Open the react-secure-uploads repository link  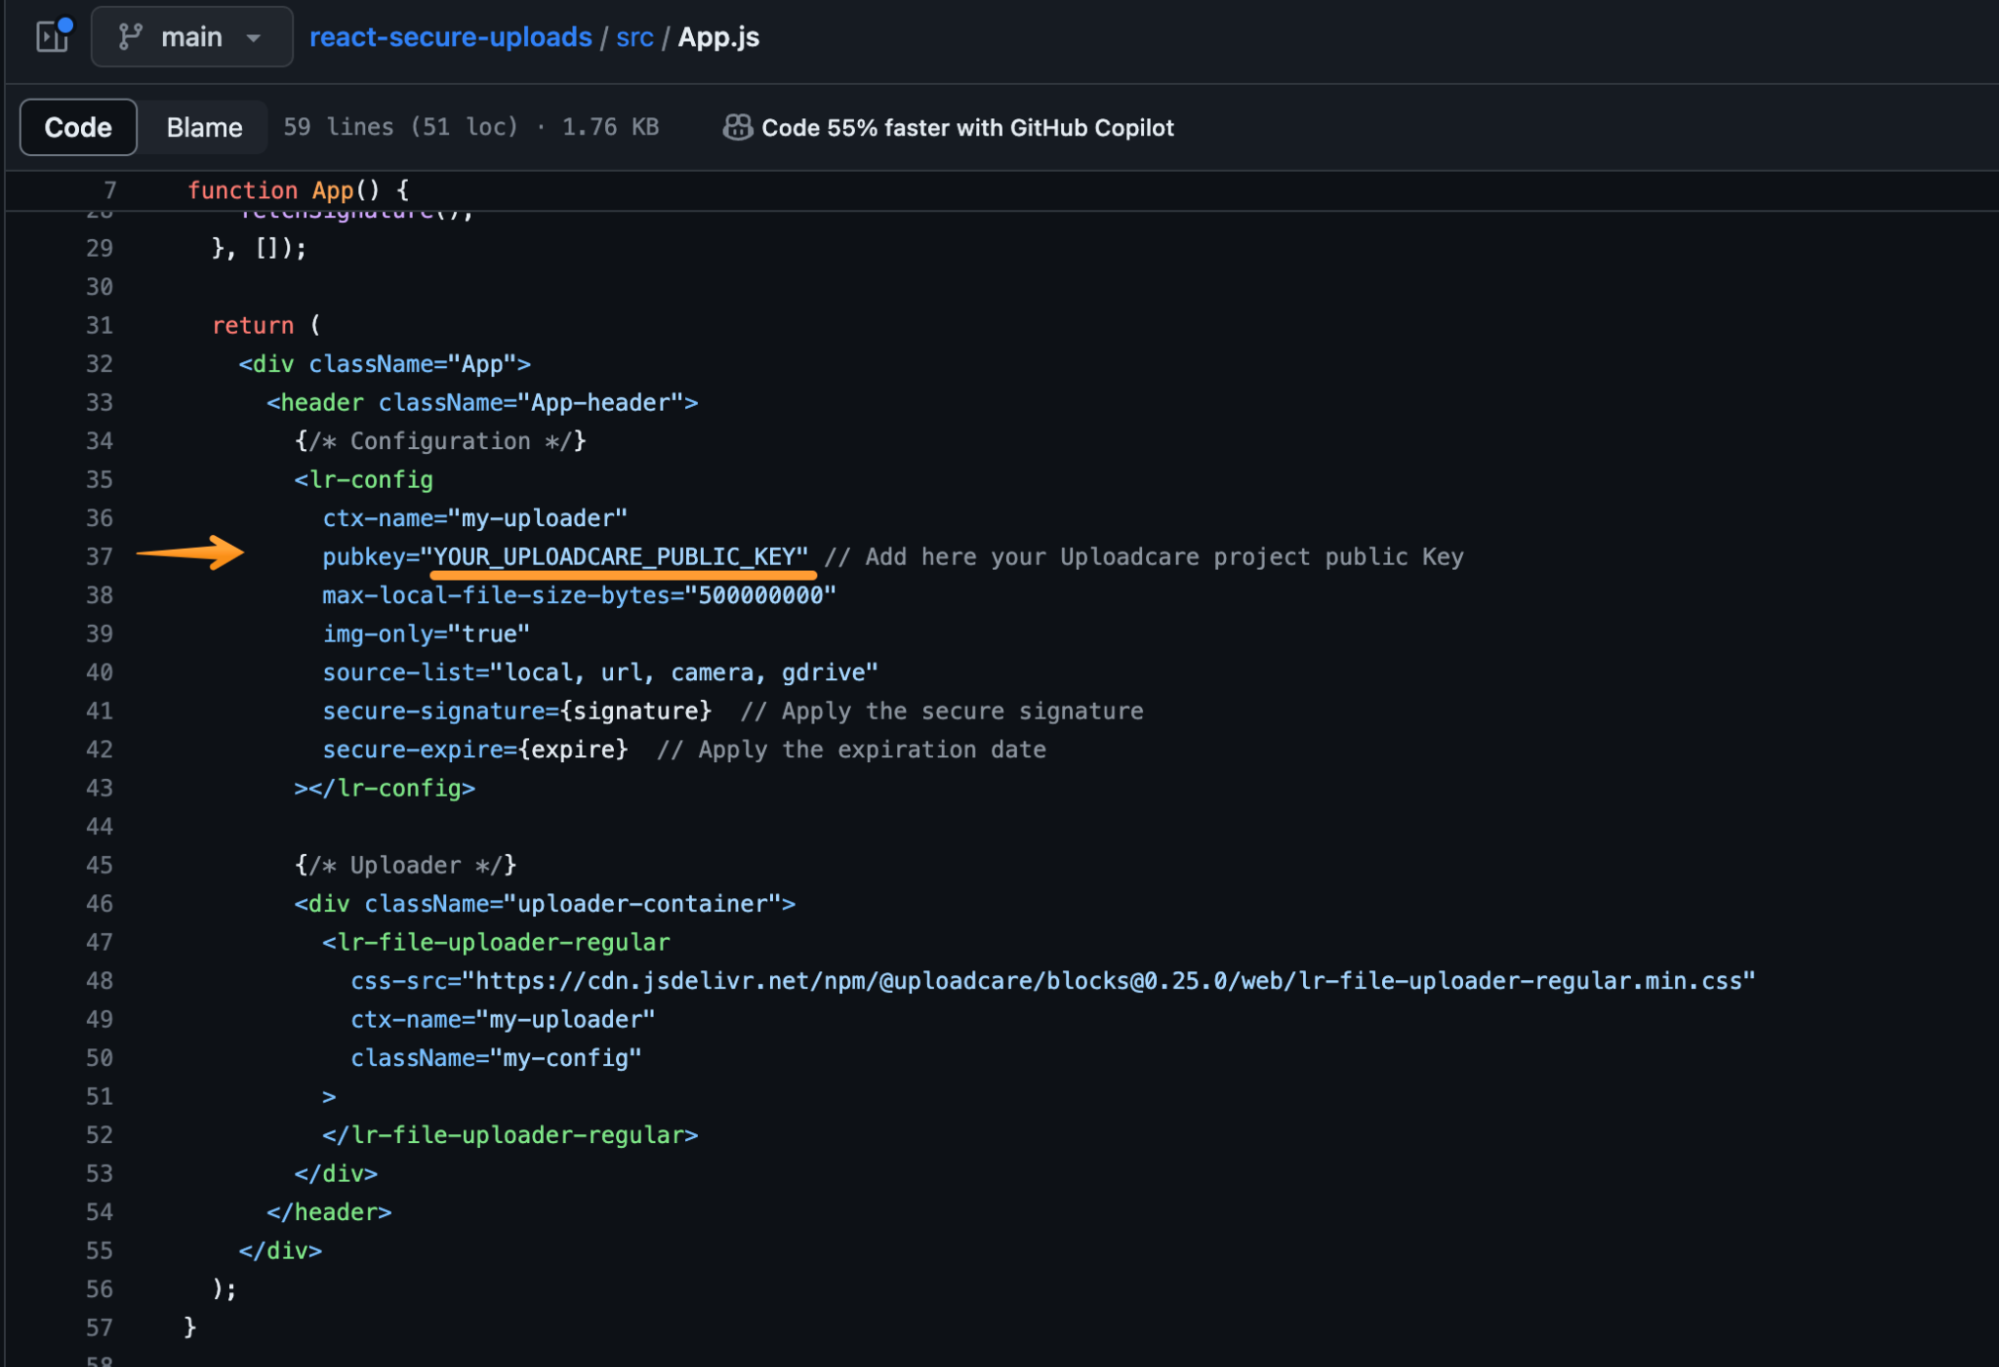pos(450,37)
